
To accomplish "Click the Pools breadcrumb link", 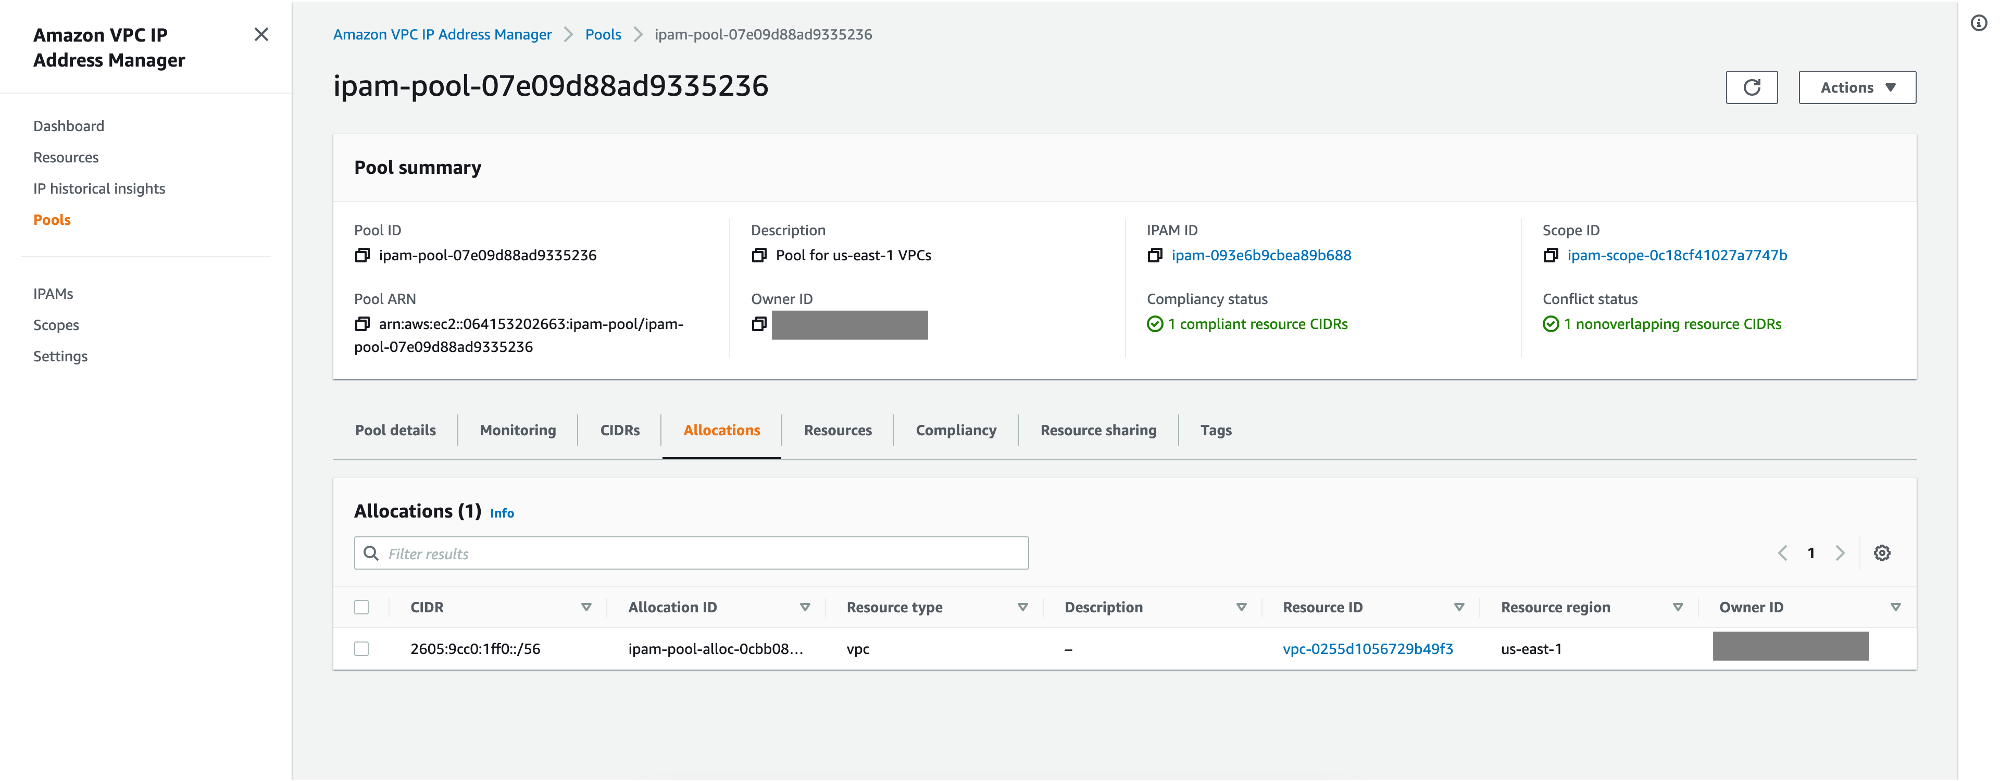I will [603, 35].
